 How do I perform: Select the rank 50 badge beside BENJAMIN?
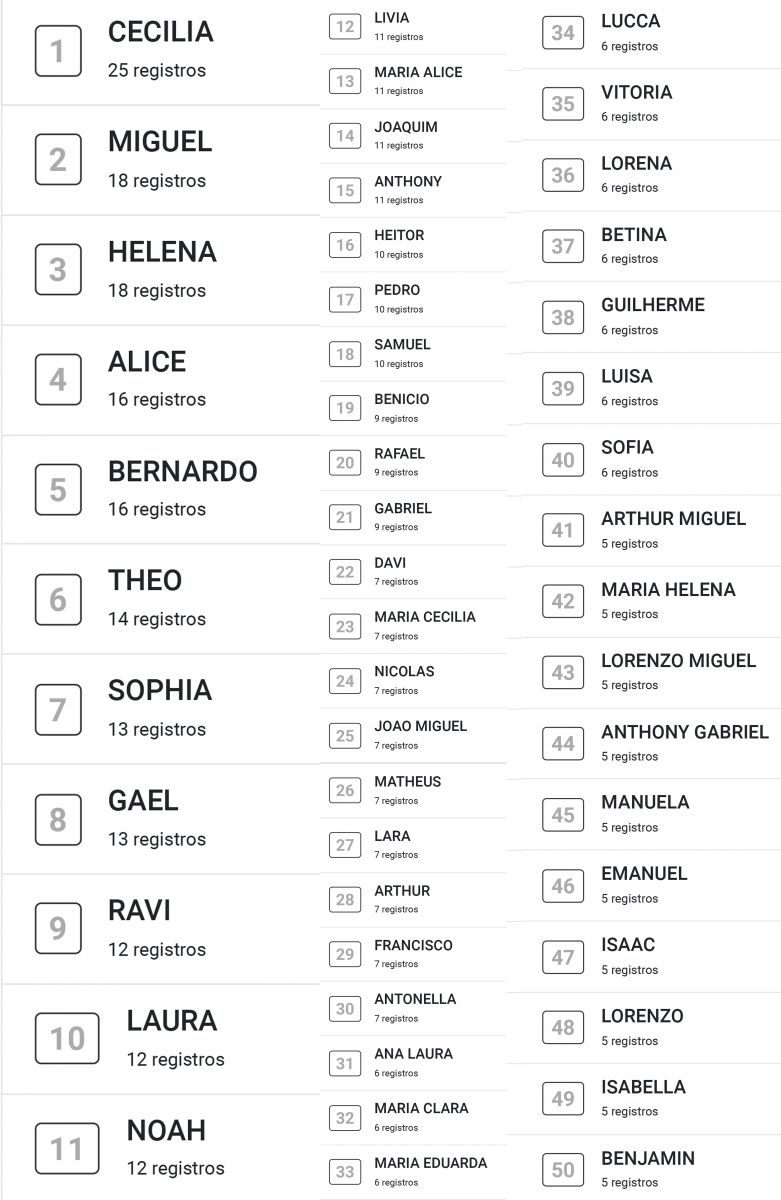563,1169
